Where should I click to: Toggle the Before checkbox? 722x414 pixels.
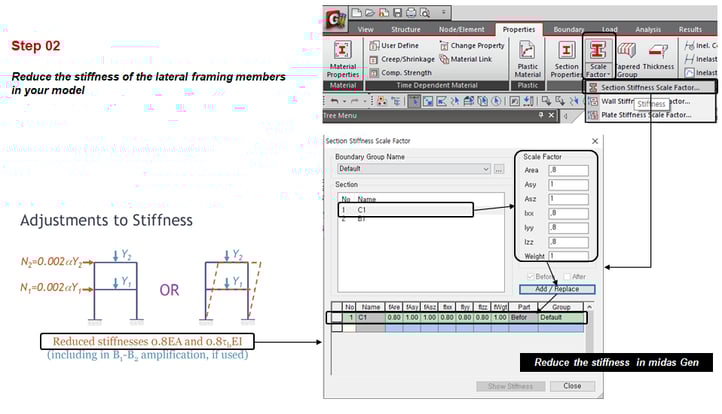tap(530, 276)
